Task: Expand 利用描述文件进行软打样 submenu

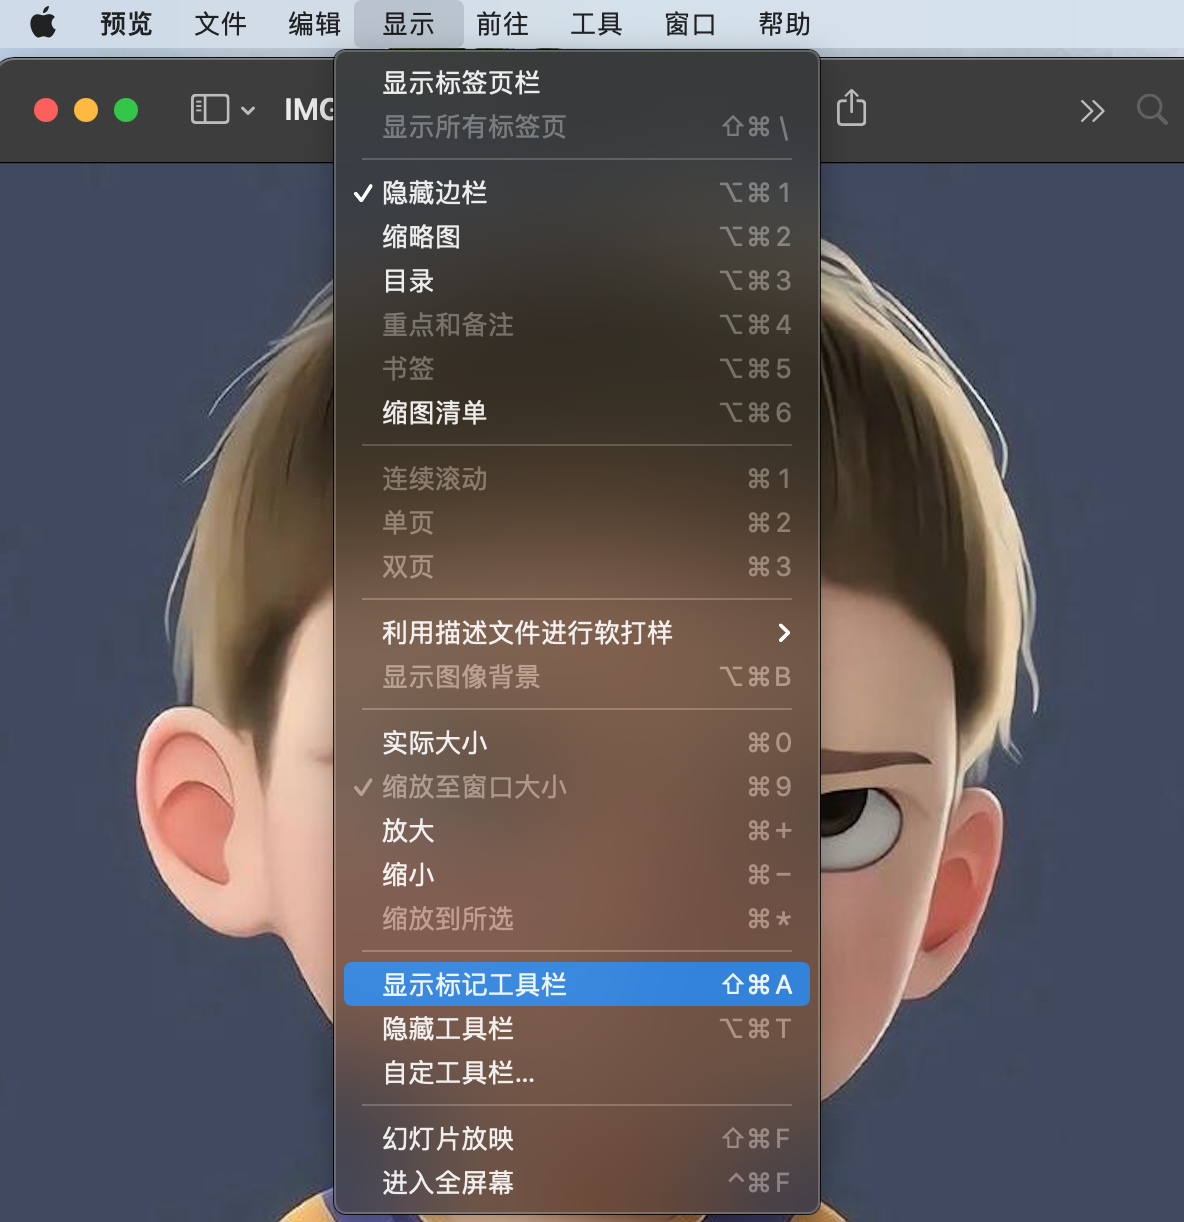Action: (577, 633)
